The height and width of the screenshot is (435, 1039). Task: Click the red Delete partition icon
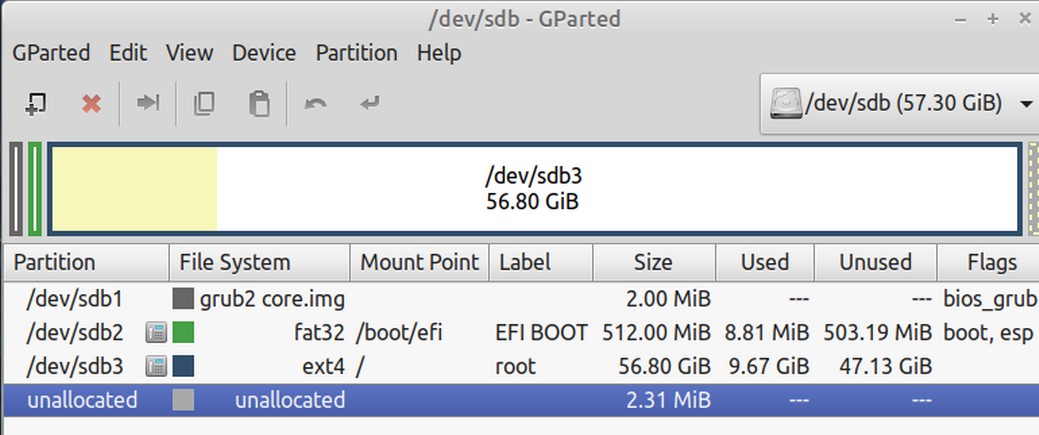pos(91,103)
